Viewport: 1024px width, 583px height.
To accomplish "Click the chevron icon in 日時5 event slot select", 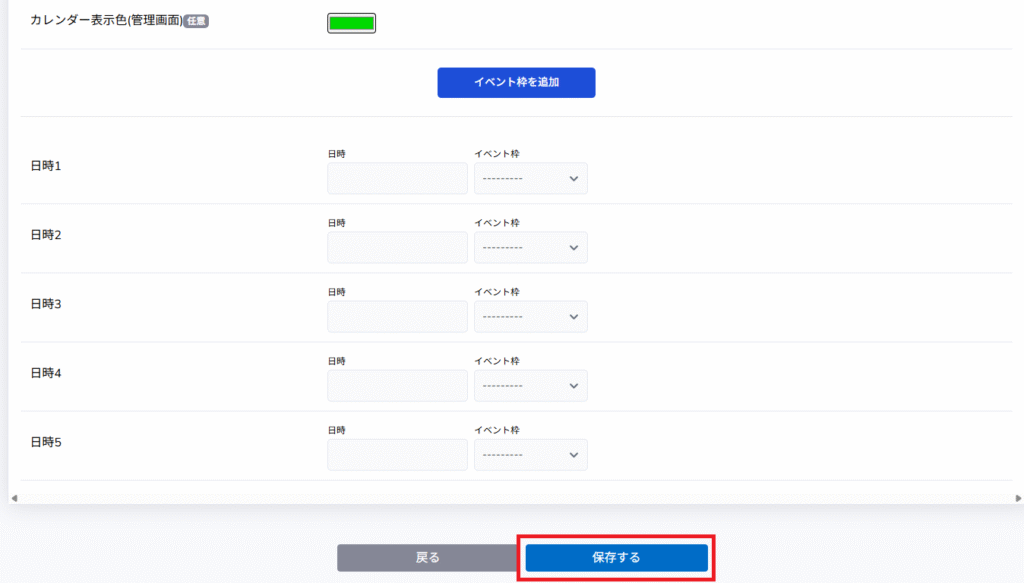I will pyautogui.click(x=573, y=455).
